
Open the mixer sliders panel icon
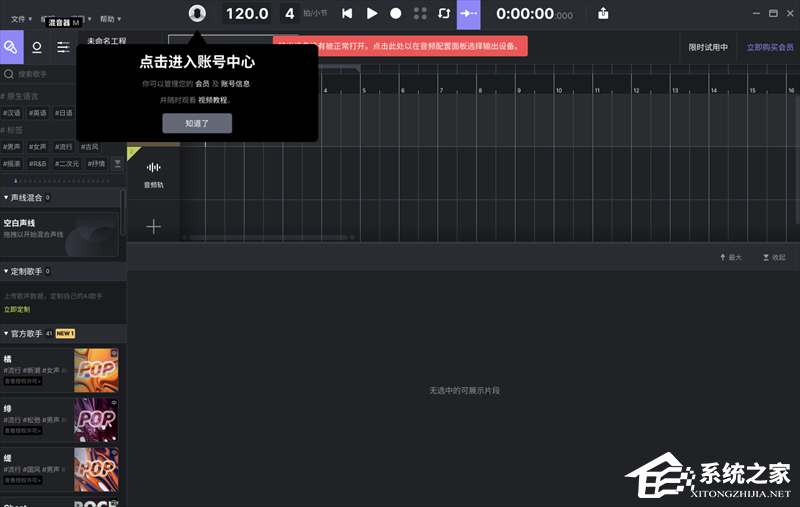click(63, 47)
